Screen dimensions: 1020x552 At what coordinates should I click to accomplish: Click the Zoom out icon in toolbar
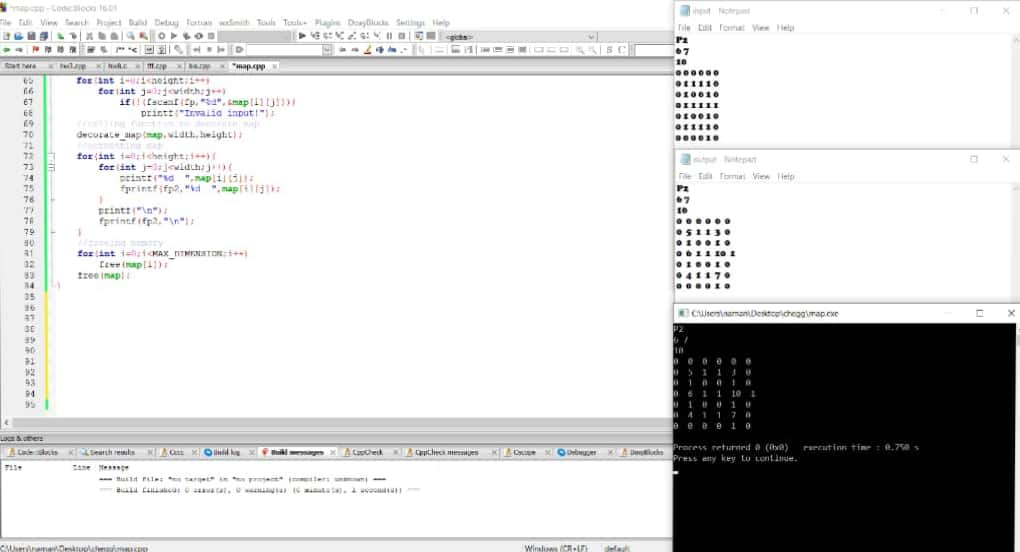[x=592, y=50]
